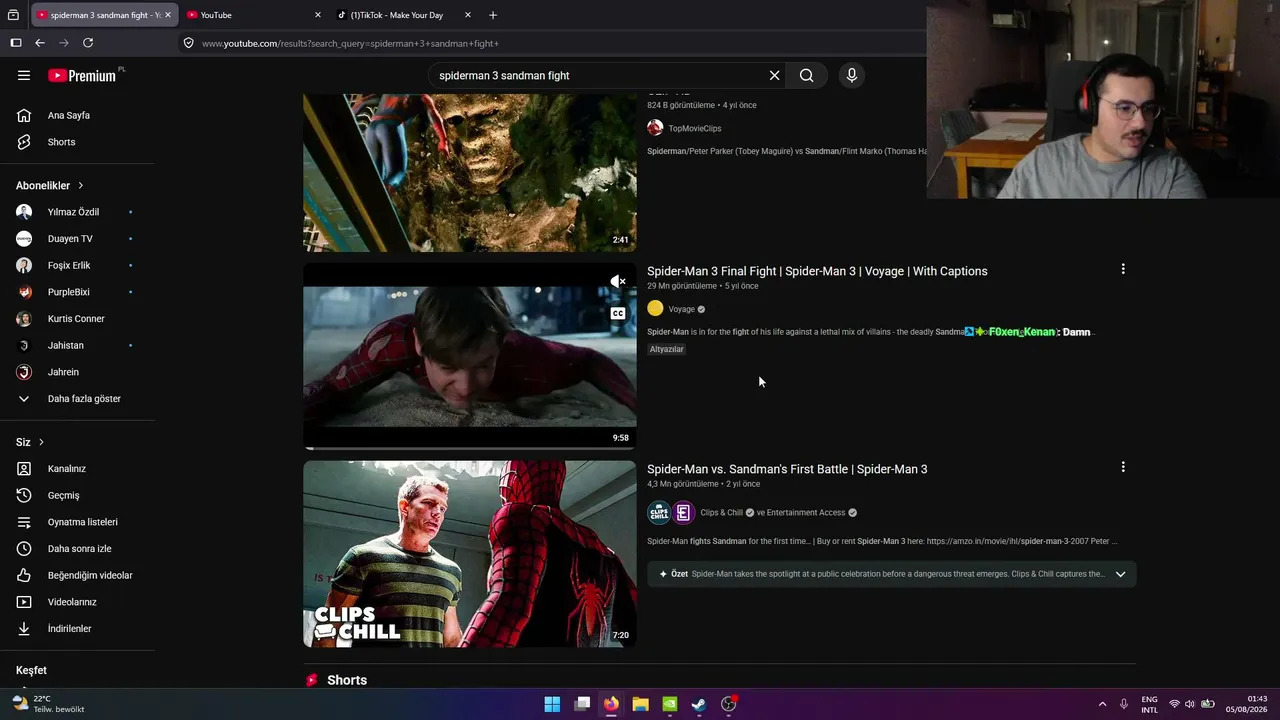The width and height of the screenshot is (1280, 720).
Task: Open Windows Start menu
Action: point(552,704)
